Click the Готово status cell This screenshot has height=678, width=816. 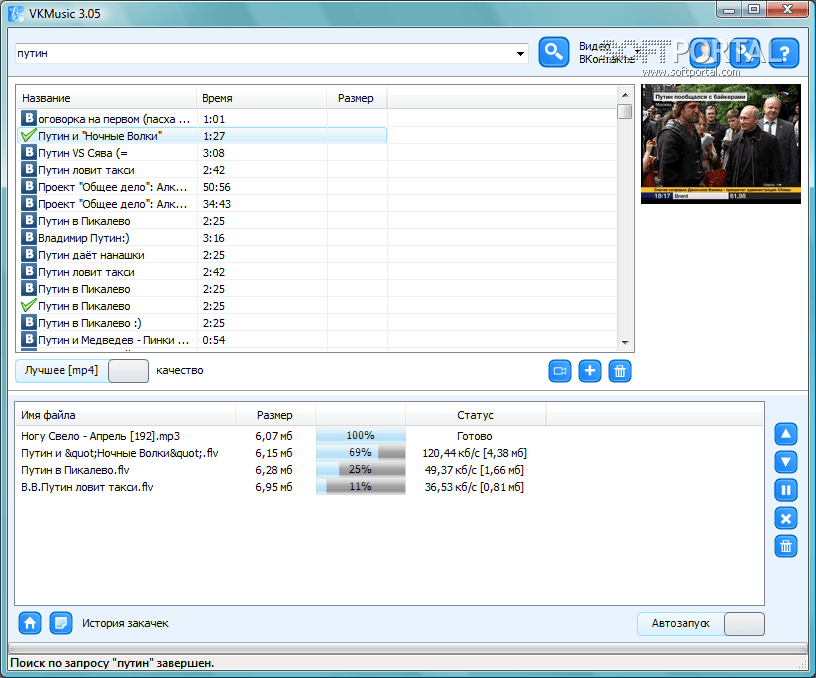(x=475, y=436)
